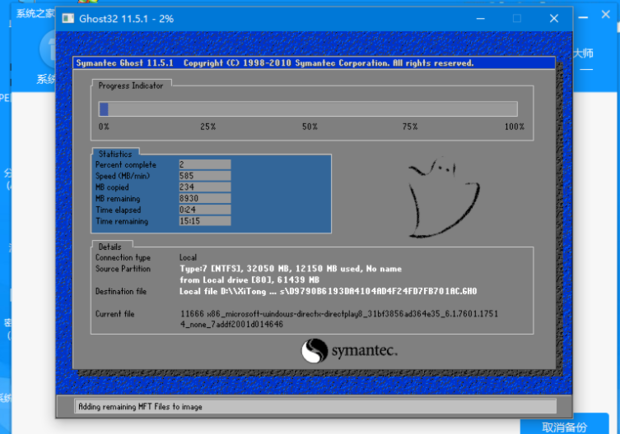Click the 'Time remaining' label
620x434 pixels.
(x=122, y=221)
